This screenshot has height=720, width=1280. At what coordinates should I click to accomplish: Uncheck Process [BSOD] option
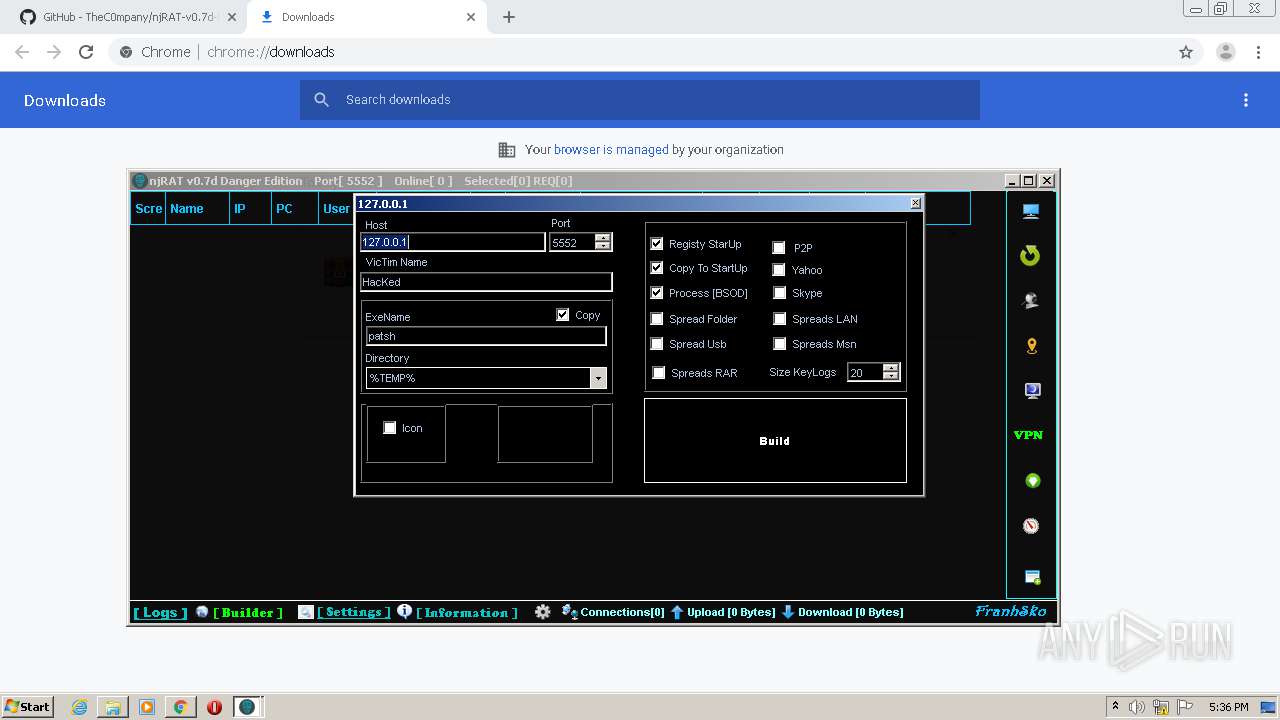point(657,293)
